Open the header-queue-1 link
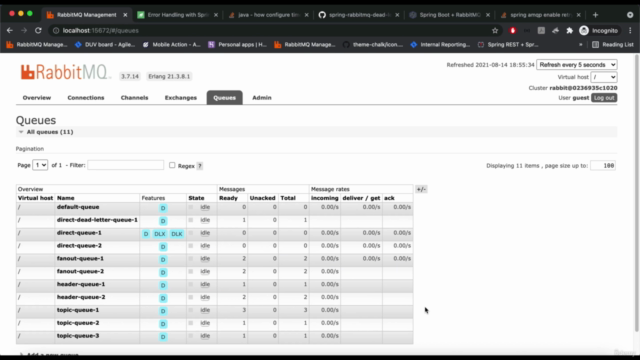Screen dimensions: 640x360 [x=81, y=284]
